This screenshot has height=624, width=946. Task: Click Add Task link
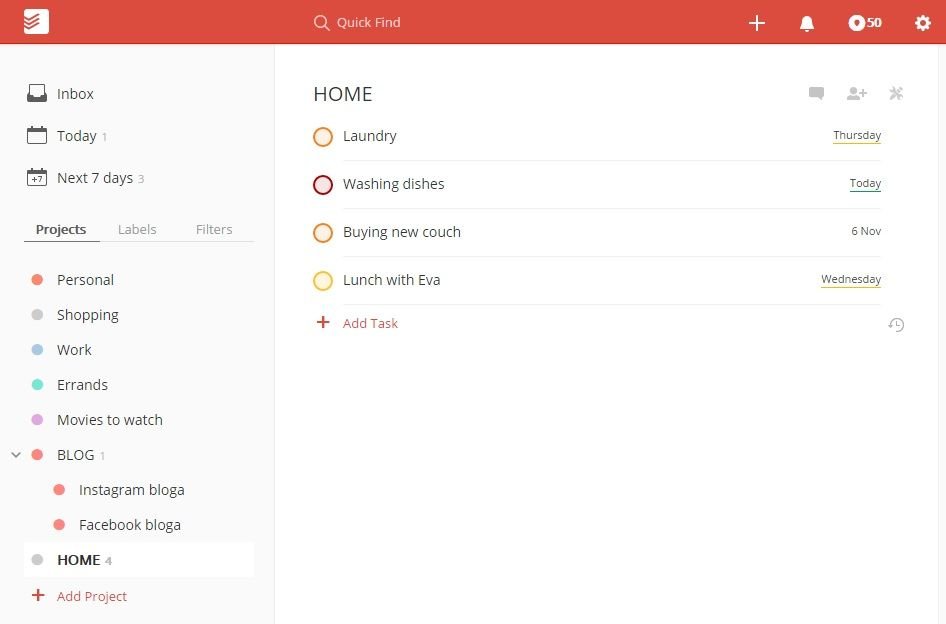370,323
